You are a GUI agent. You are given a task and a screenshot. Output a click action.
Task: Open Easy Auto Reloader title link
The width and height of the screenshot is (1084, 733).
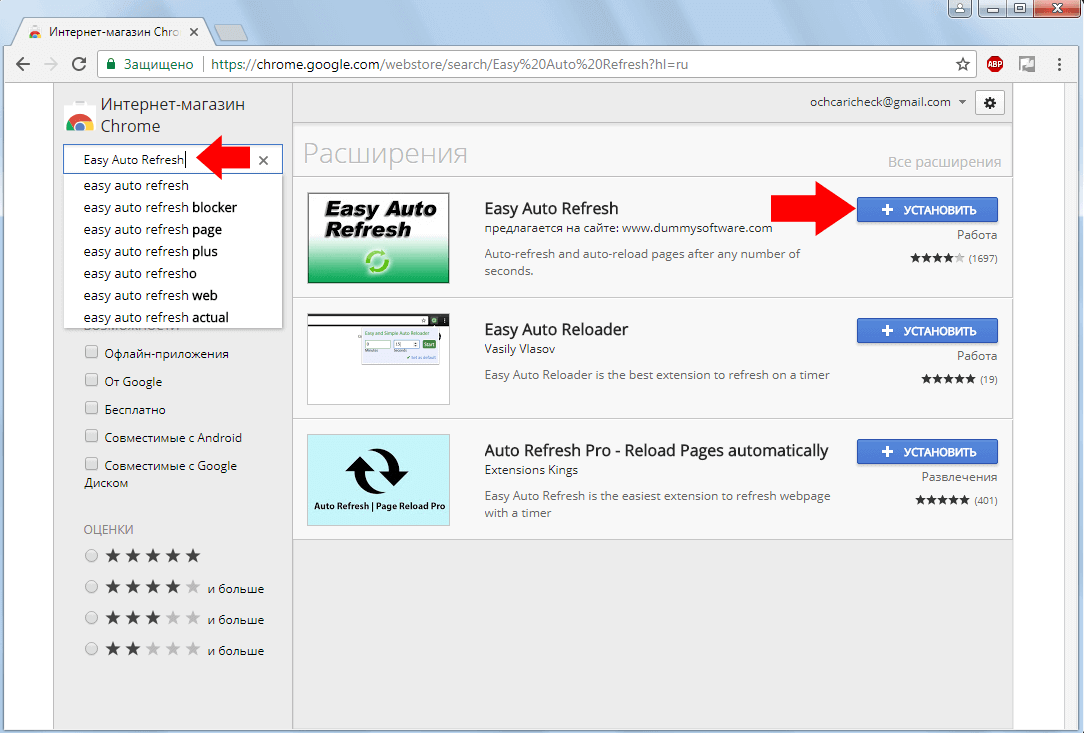coord(556,330)
